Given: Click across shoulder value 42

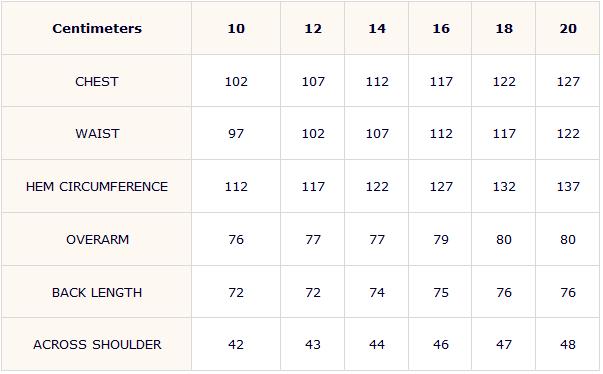Looking at the screenshot, I should pos(236,345).
